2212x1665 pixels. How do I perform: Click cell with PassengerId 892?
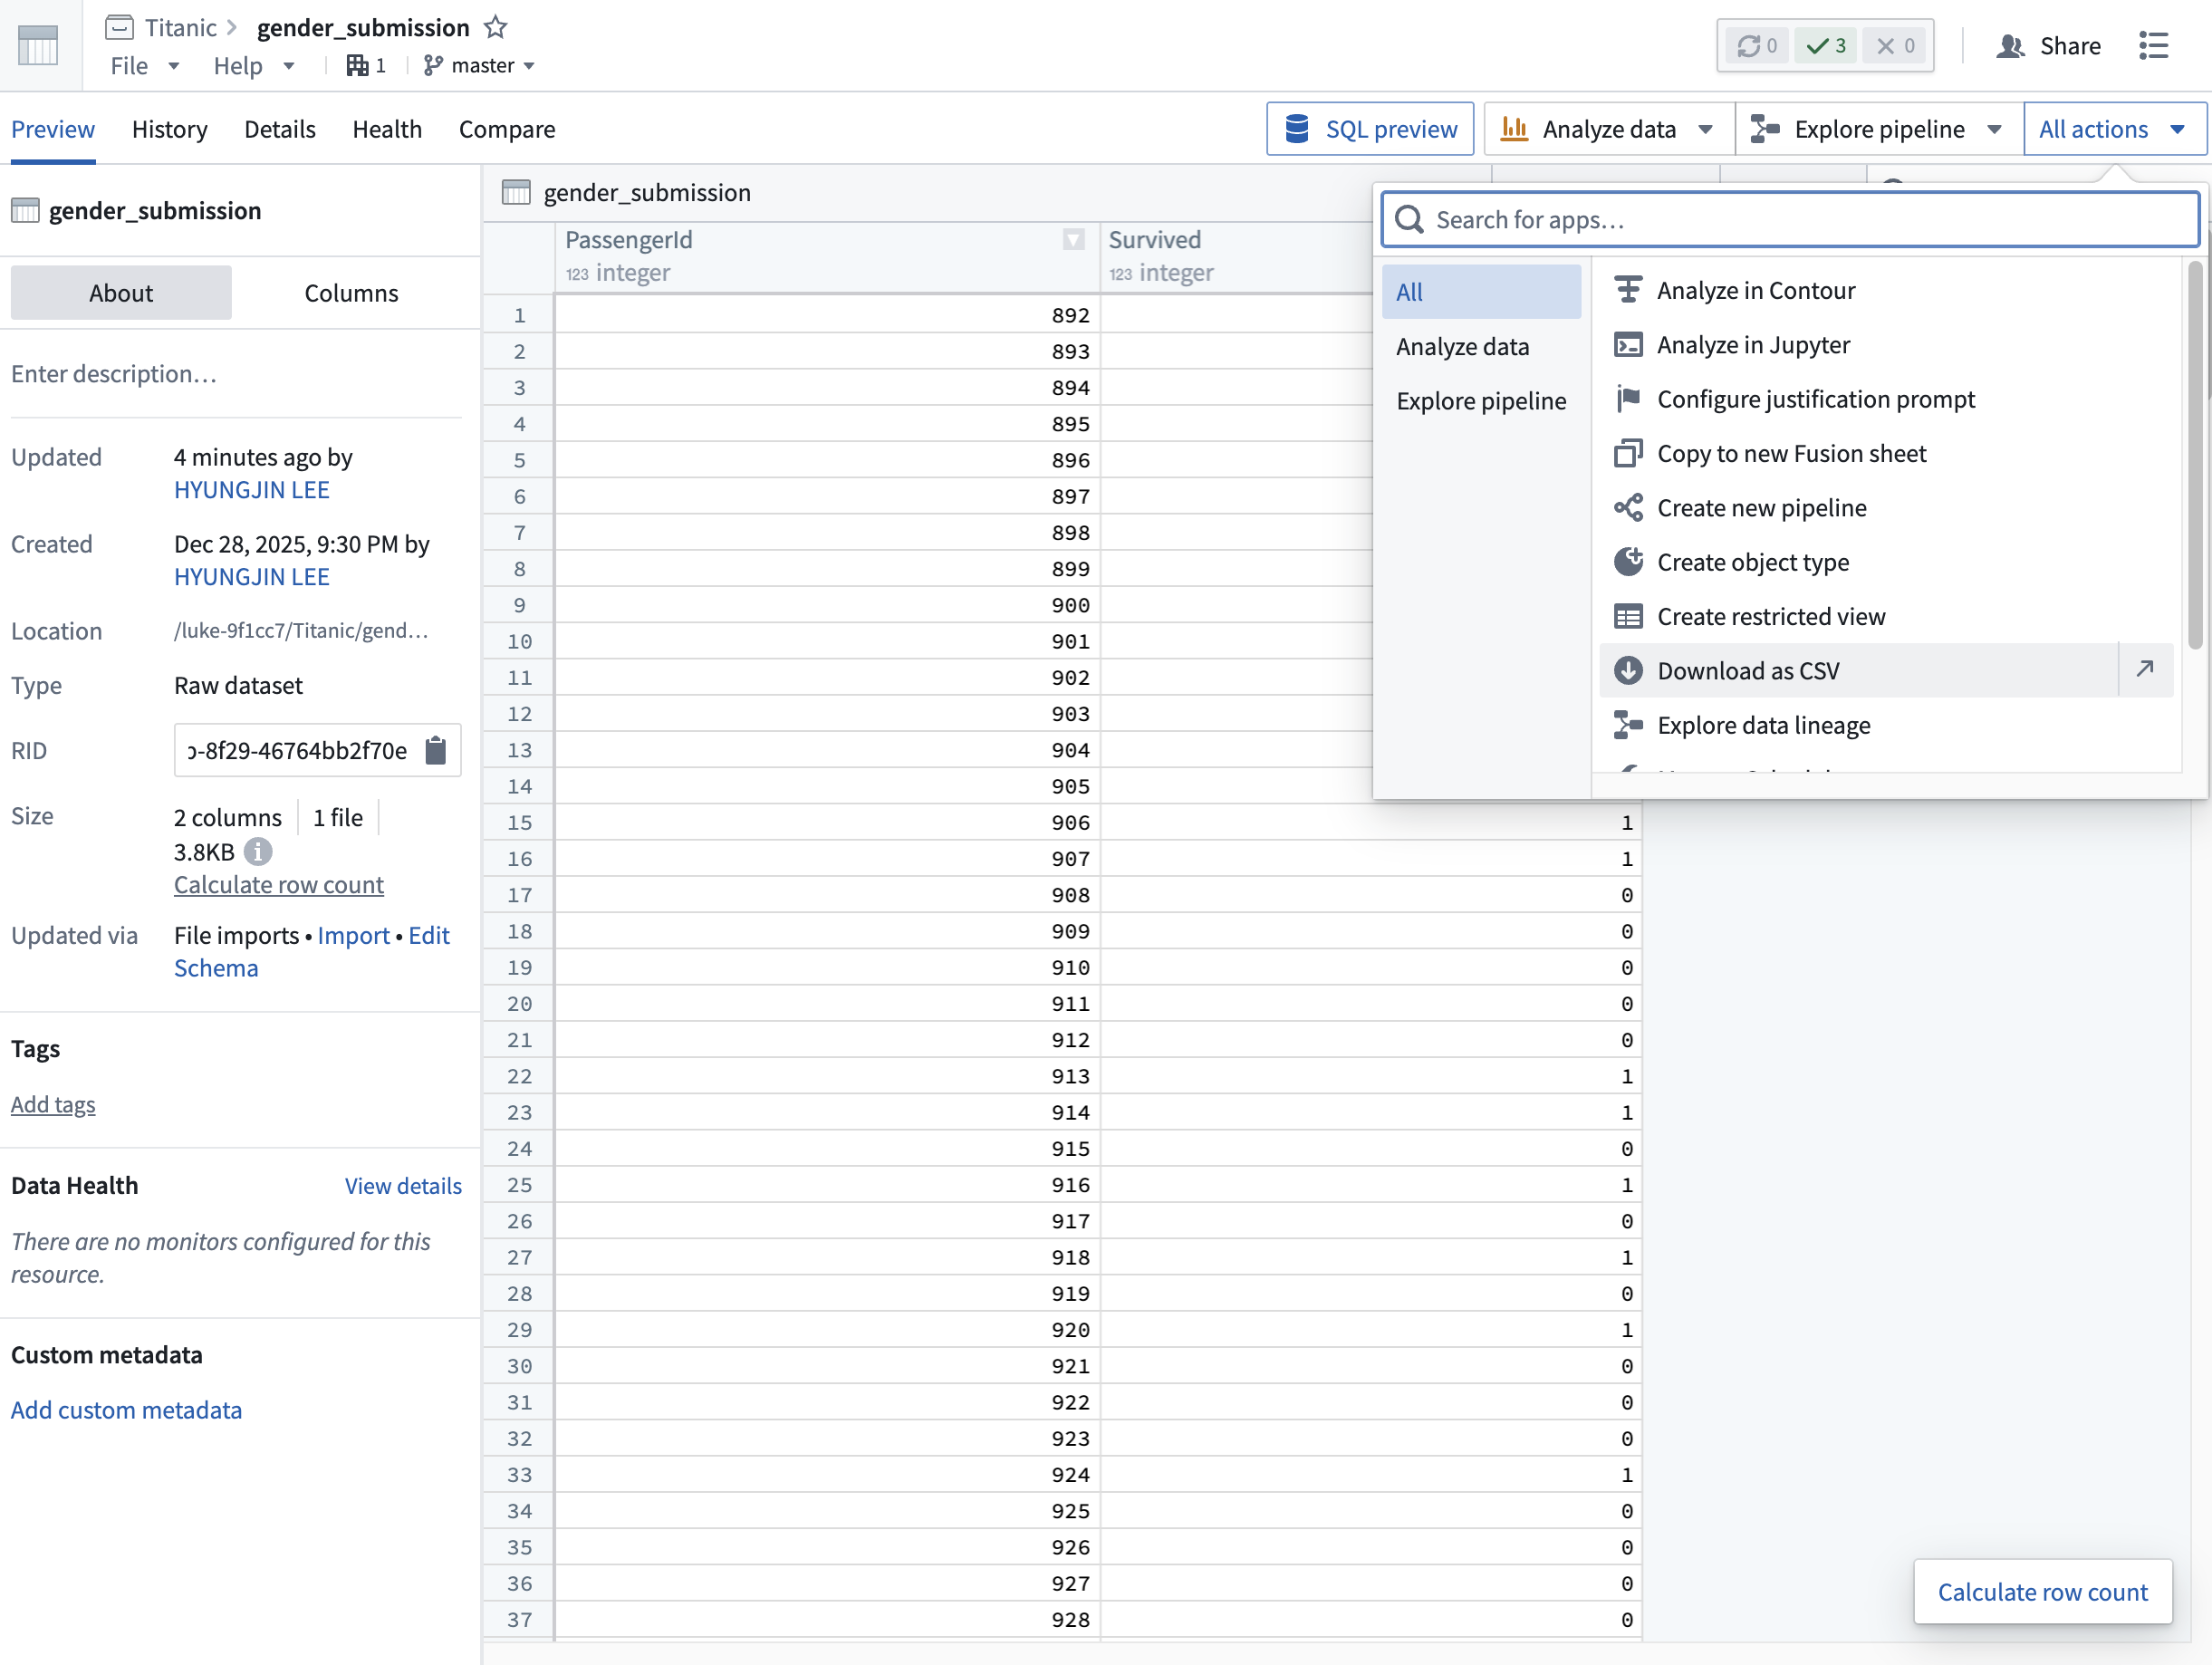coord(827,315)
